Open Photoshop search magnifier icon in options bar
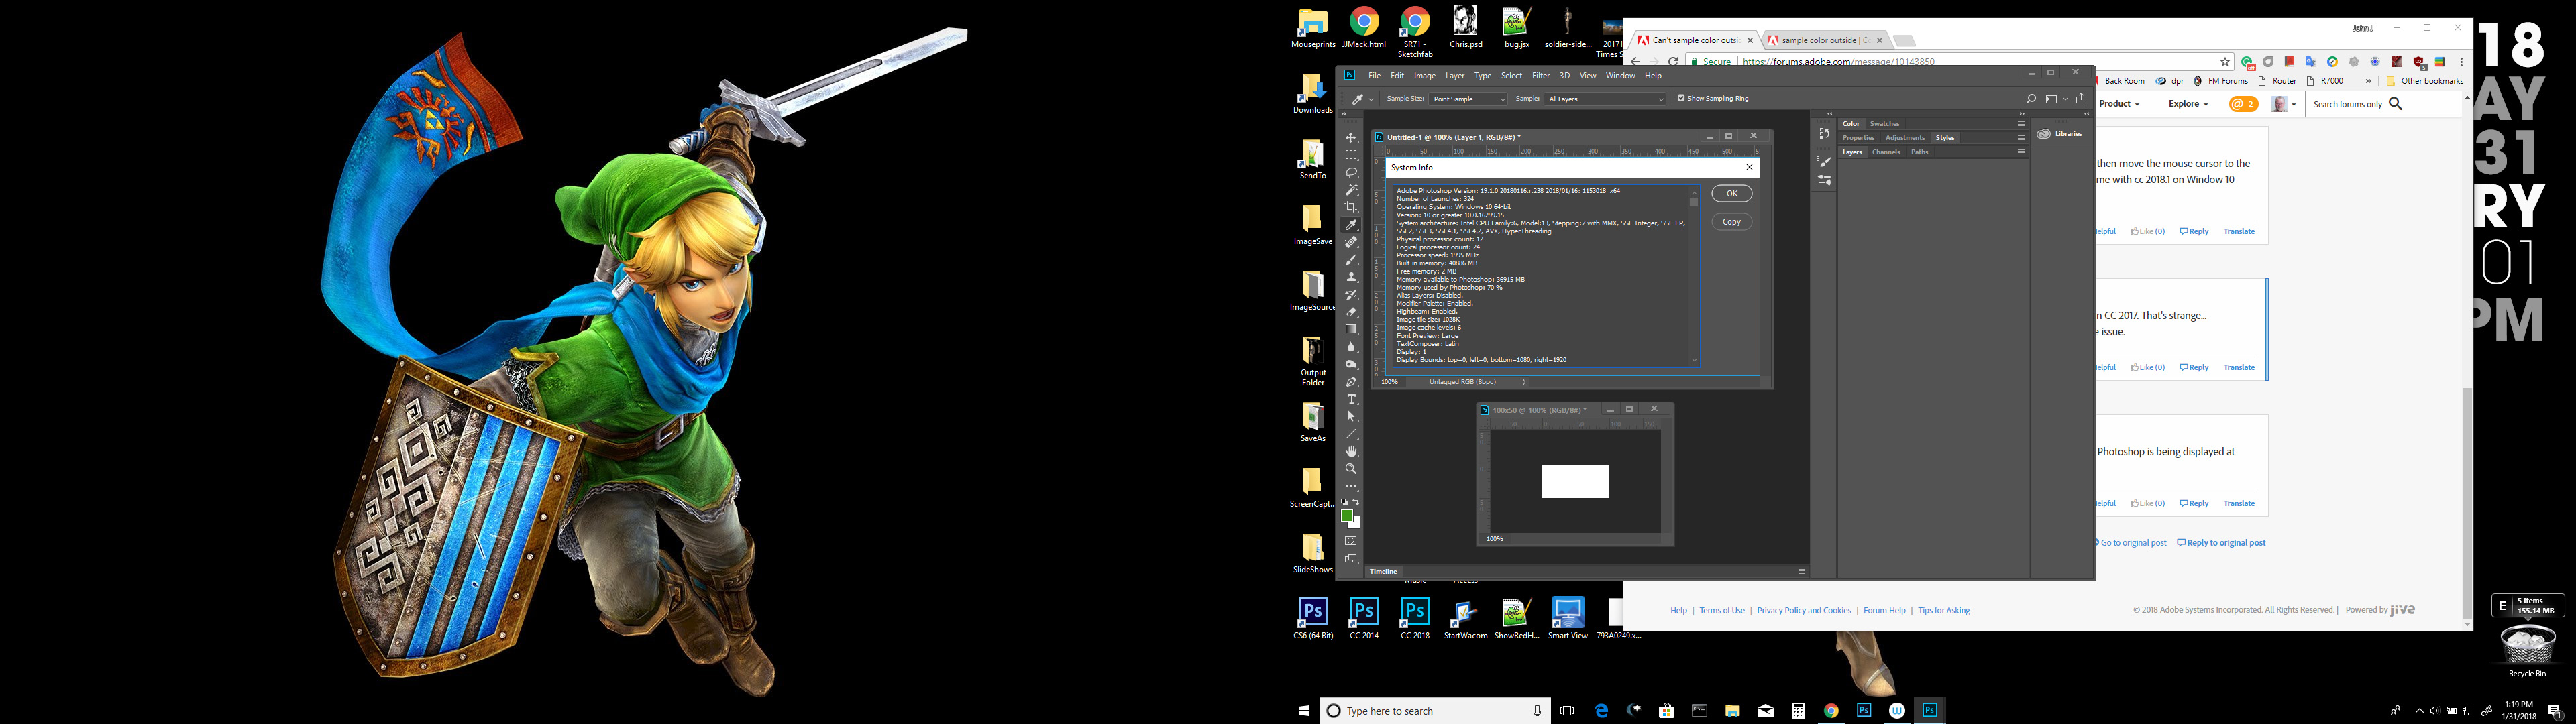This screenshot has width=2576, height=724. 2031,98
